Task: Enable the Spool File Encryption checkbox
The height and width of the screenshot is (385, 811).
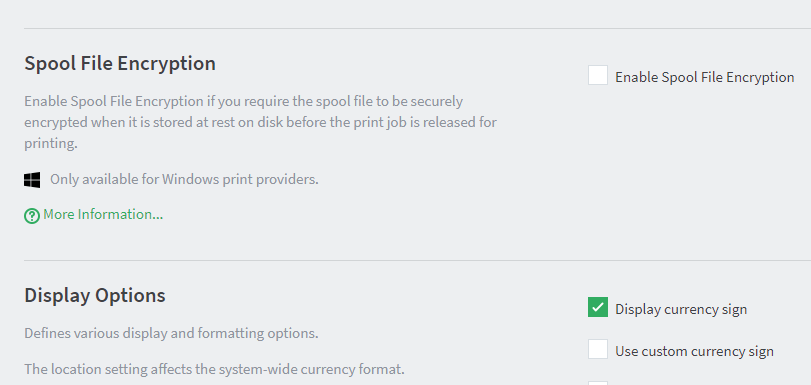Action: pos(598,75)
